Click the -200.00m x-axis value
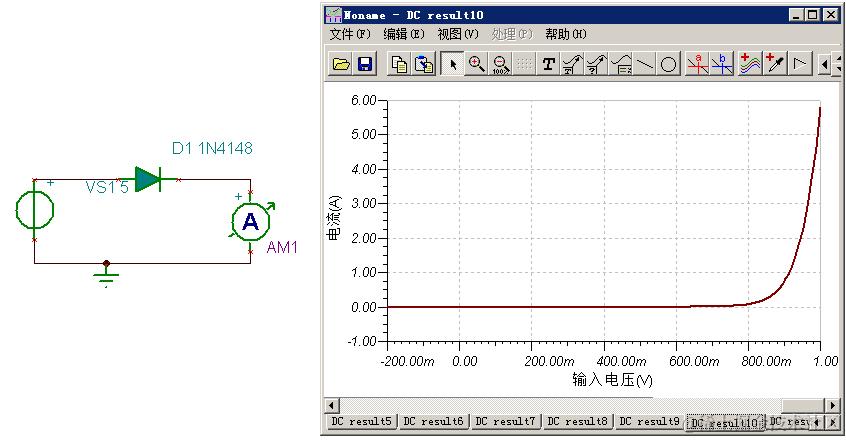The image size is (846, 440). click(x=407, y=361)
